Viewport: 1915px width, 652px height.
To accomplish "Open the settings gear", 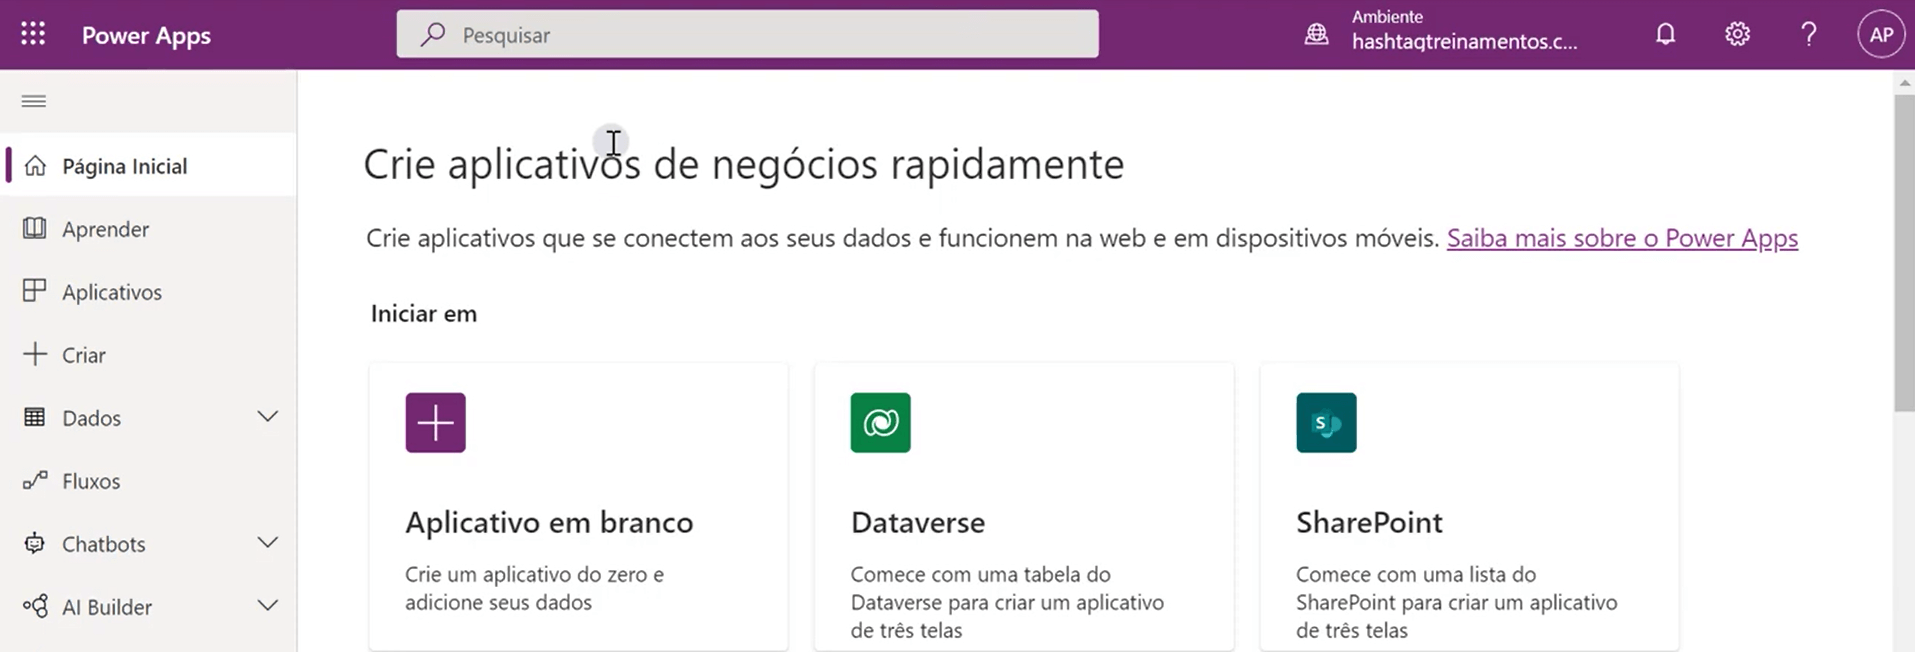I will tap(1736, 33).
